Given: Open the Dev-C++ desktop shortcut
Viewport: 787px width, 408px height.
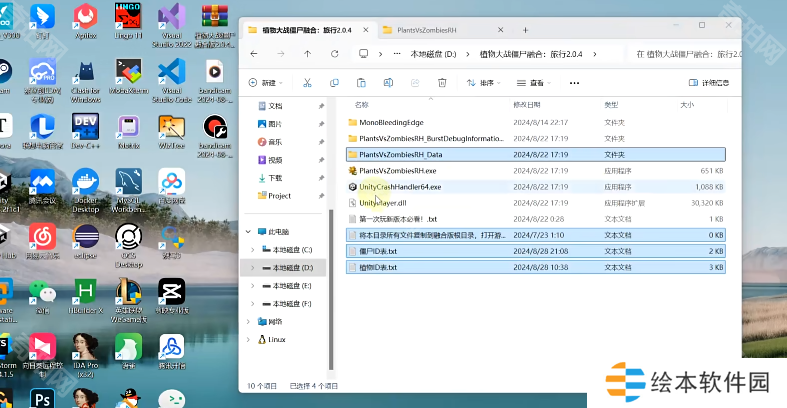Looking at the screenshot, I should point(85,128).
